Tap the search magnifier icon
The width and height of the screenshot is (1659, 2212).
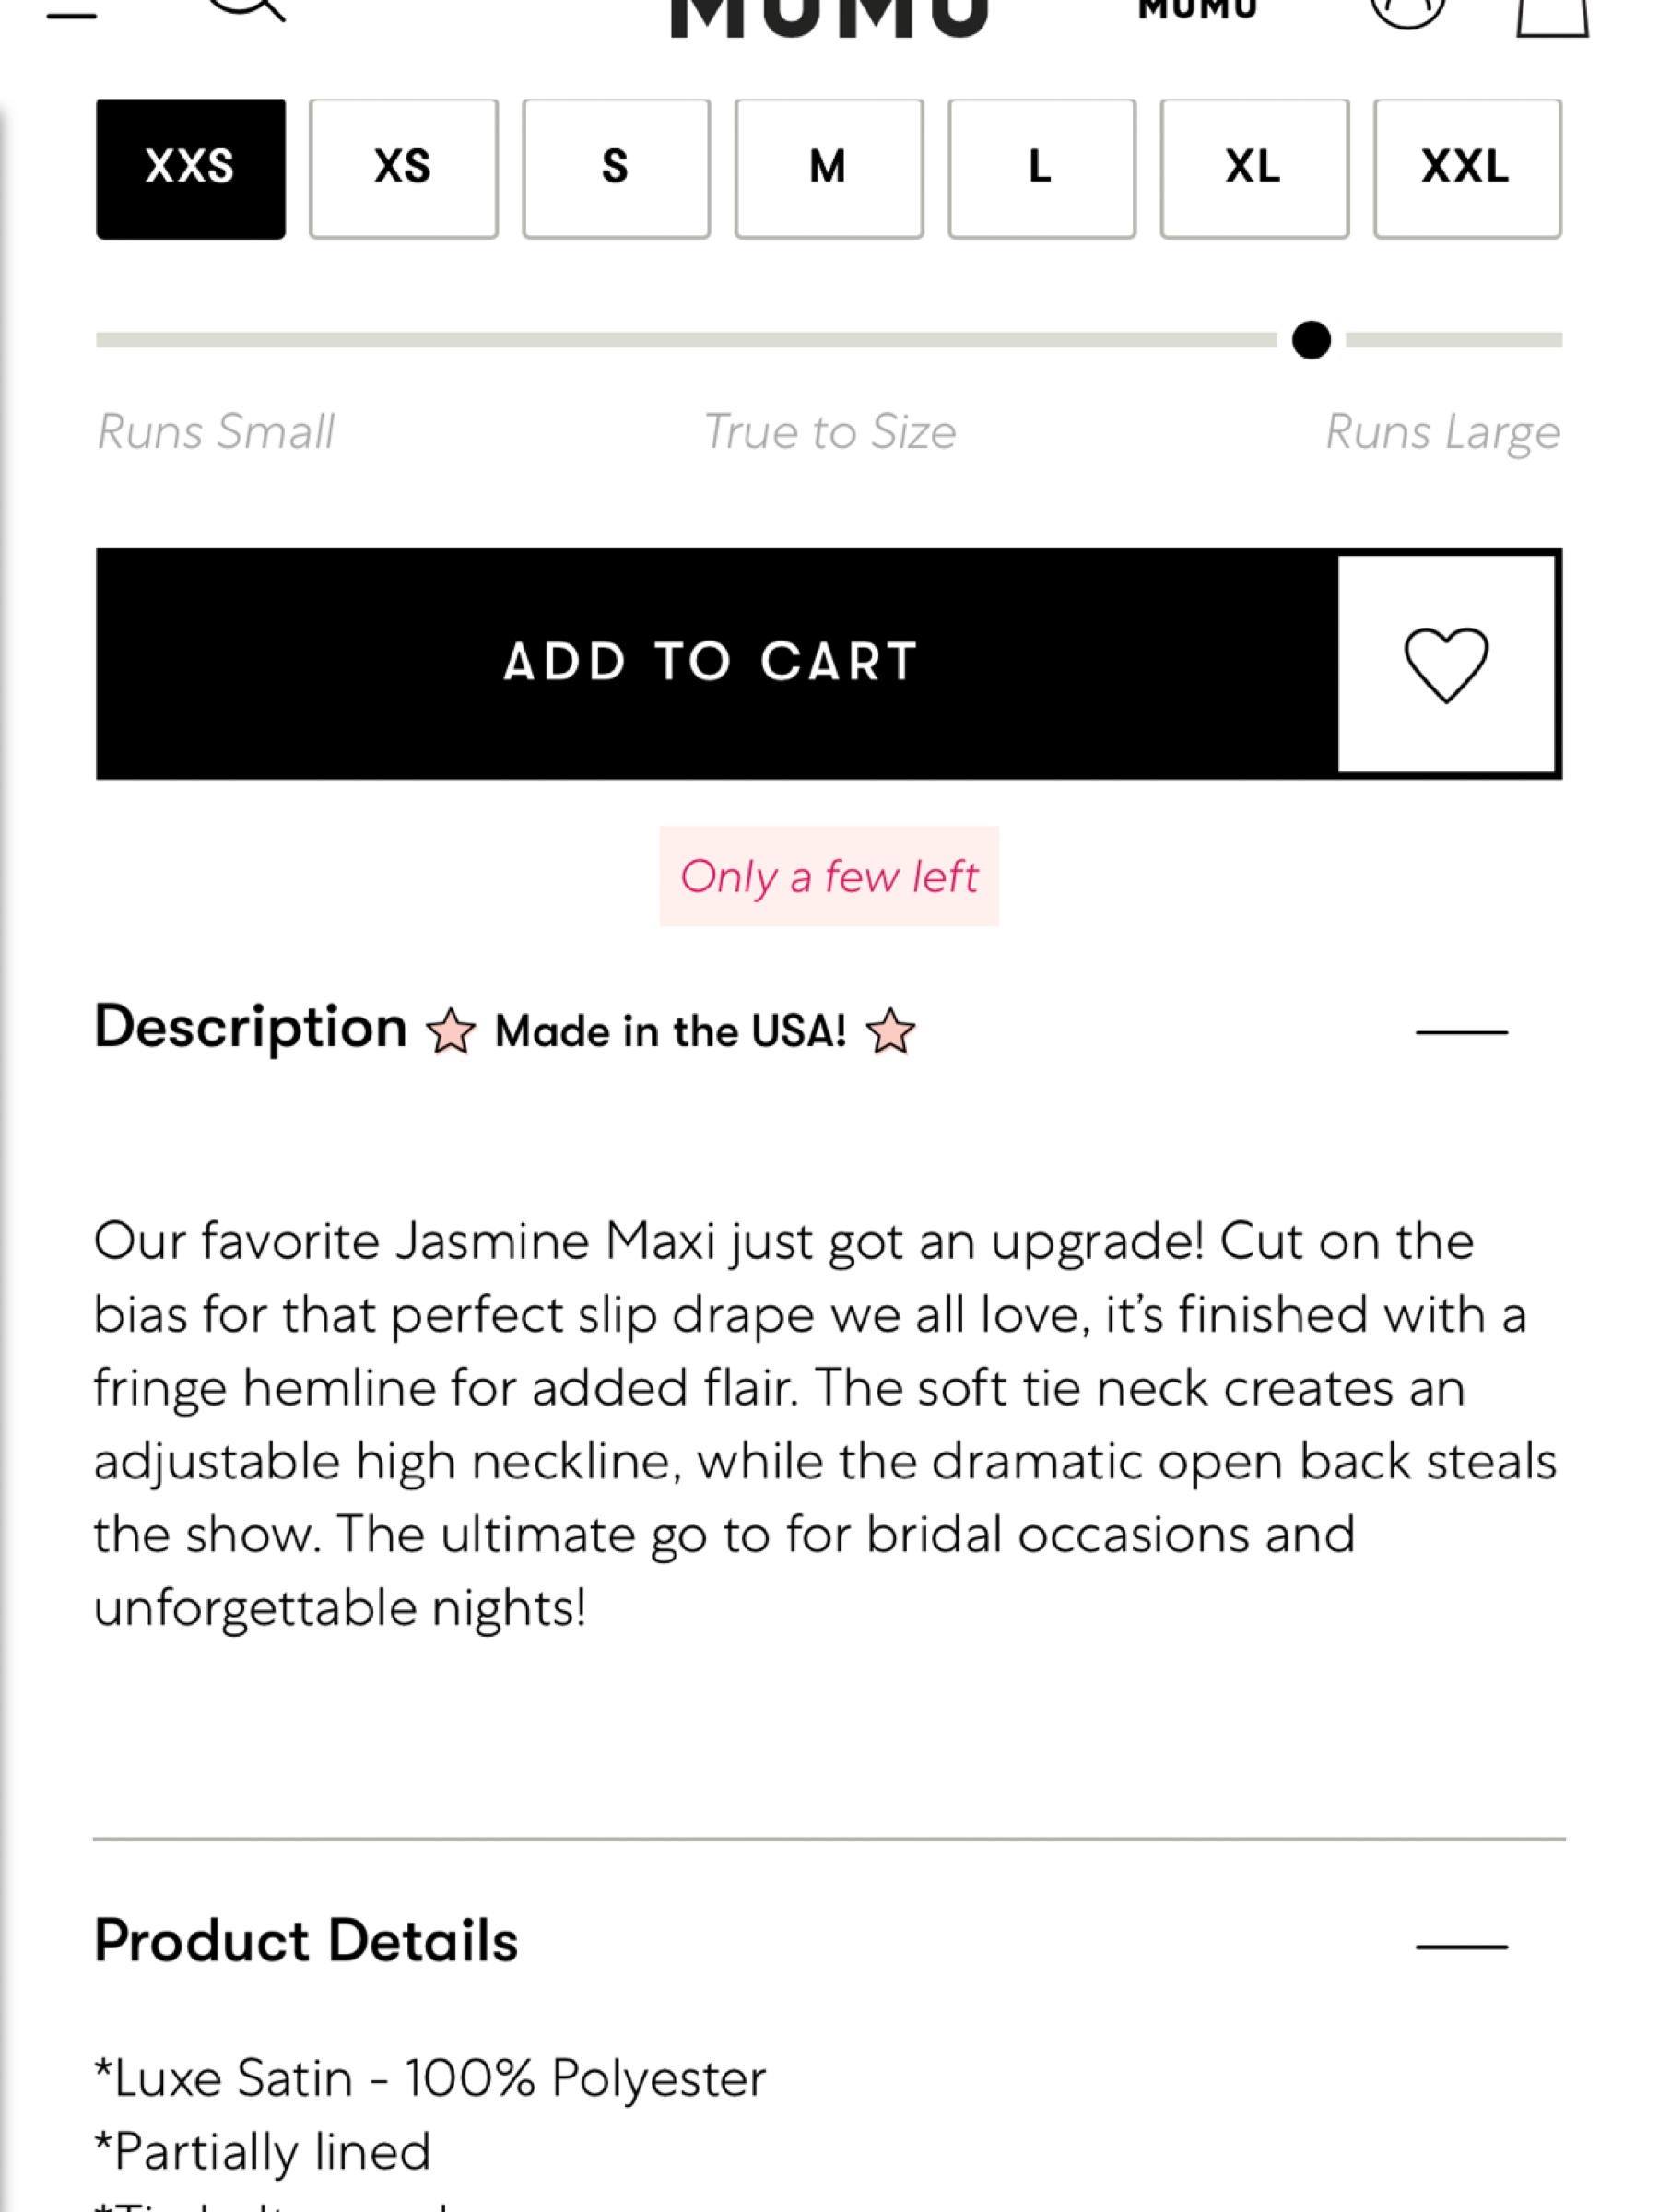pyautogui.click(x=247, y=8)
